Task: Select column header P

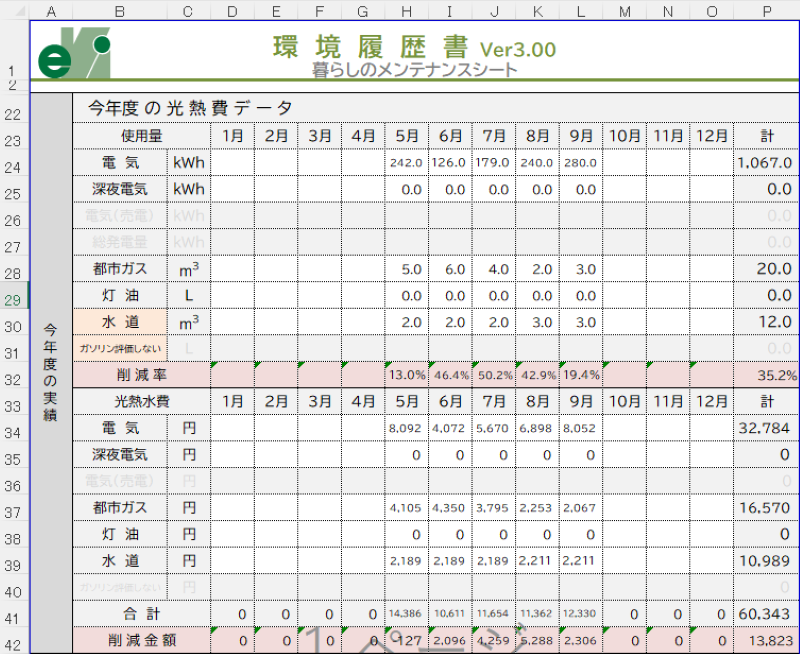Action: (x=766, y=10)
